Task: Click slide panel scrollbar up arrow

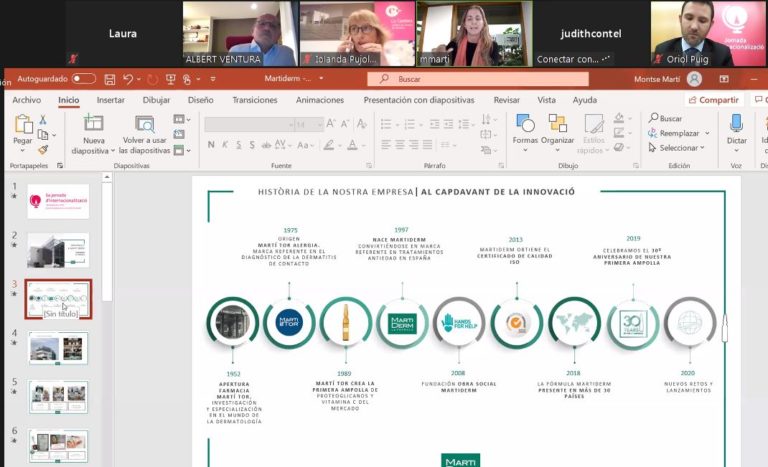Action: click(x=107, y=177)
